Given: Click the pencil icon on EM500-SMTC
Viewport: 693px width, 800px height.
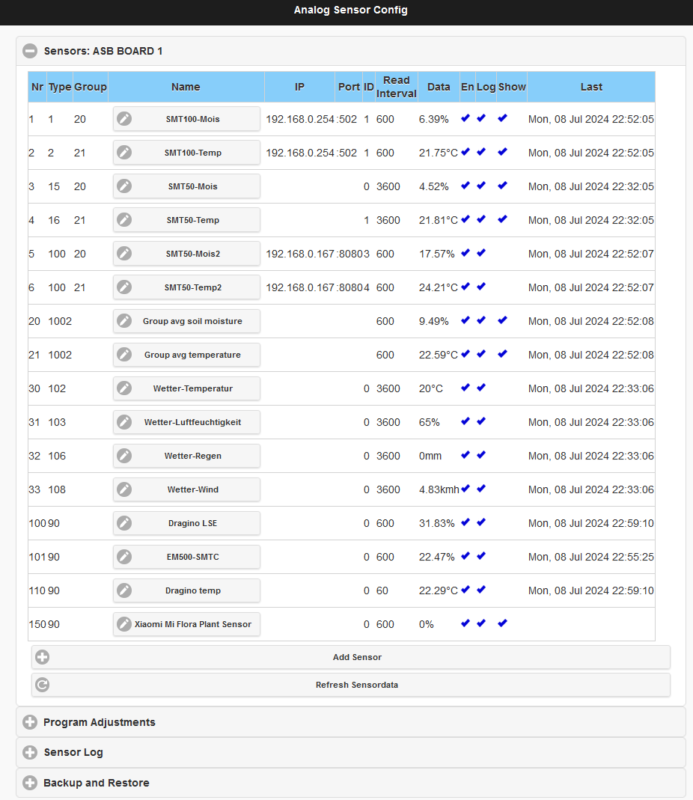Looking at the screenshot, I should pos(124,557).
